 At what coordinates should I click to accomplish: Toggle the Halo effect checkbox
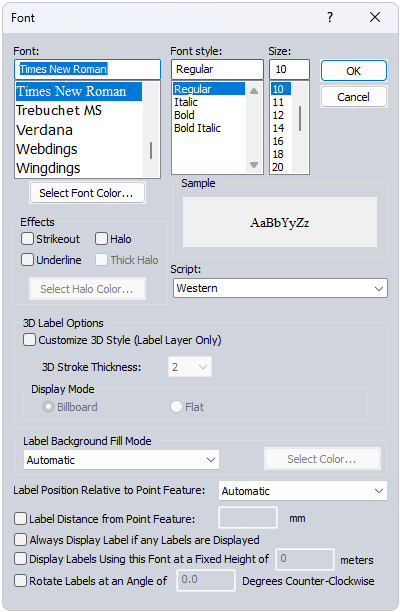(x=101, y=238)
